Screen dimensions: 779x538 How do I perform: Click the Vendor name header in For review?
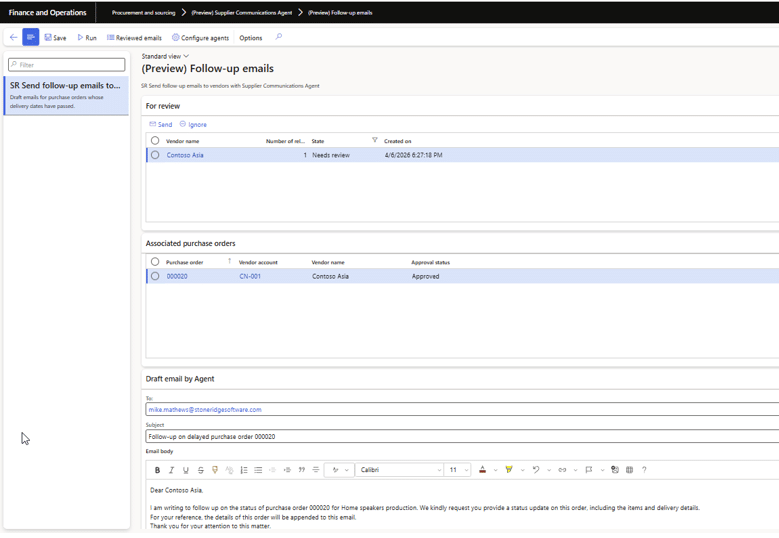[182, 141]
